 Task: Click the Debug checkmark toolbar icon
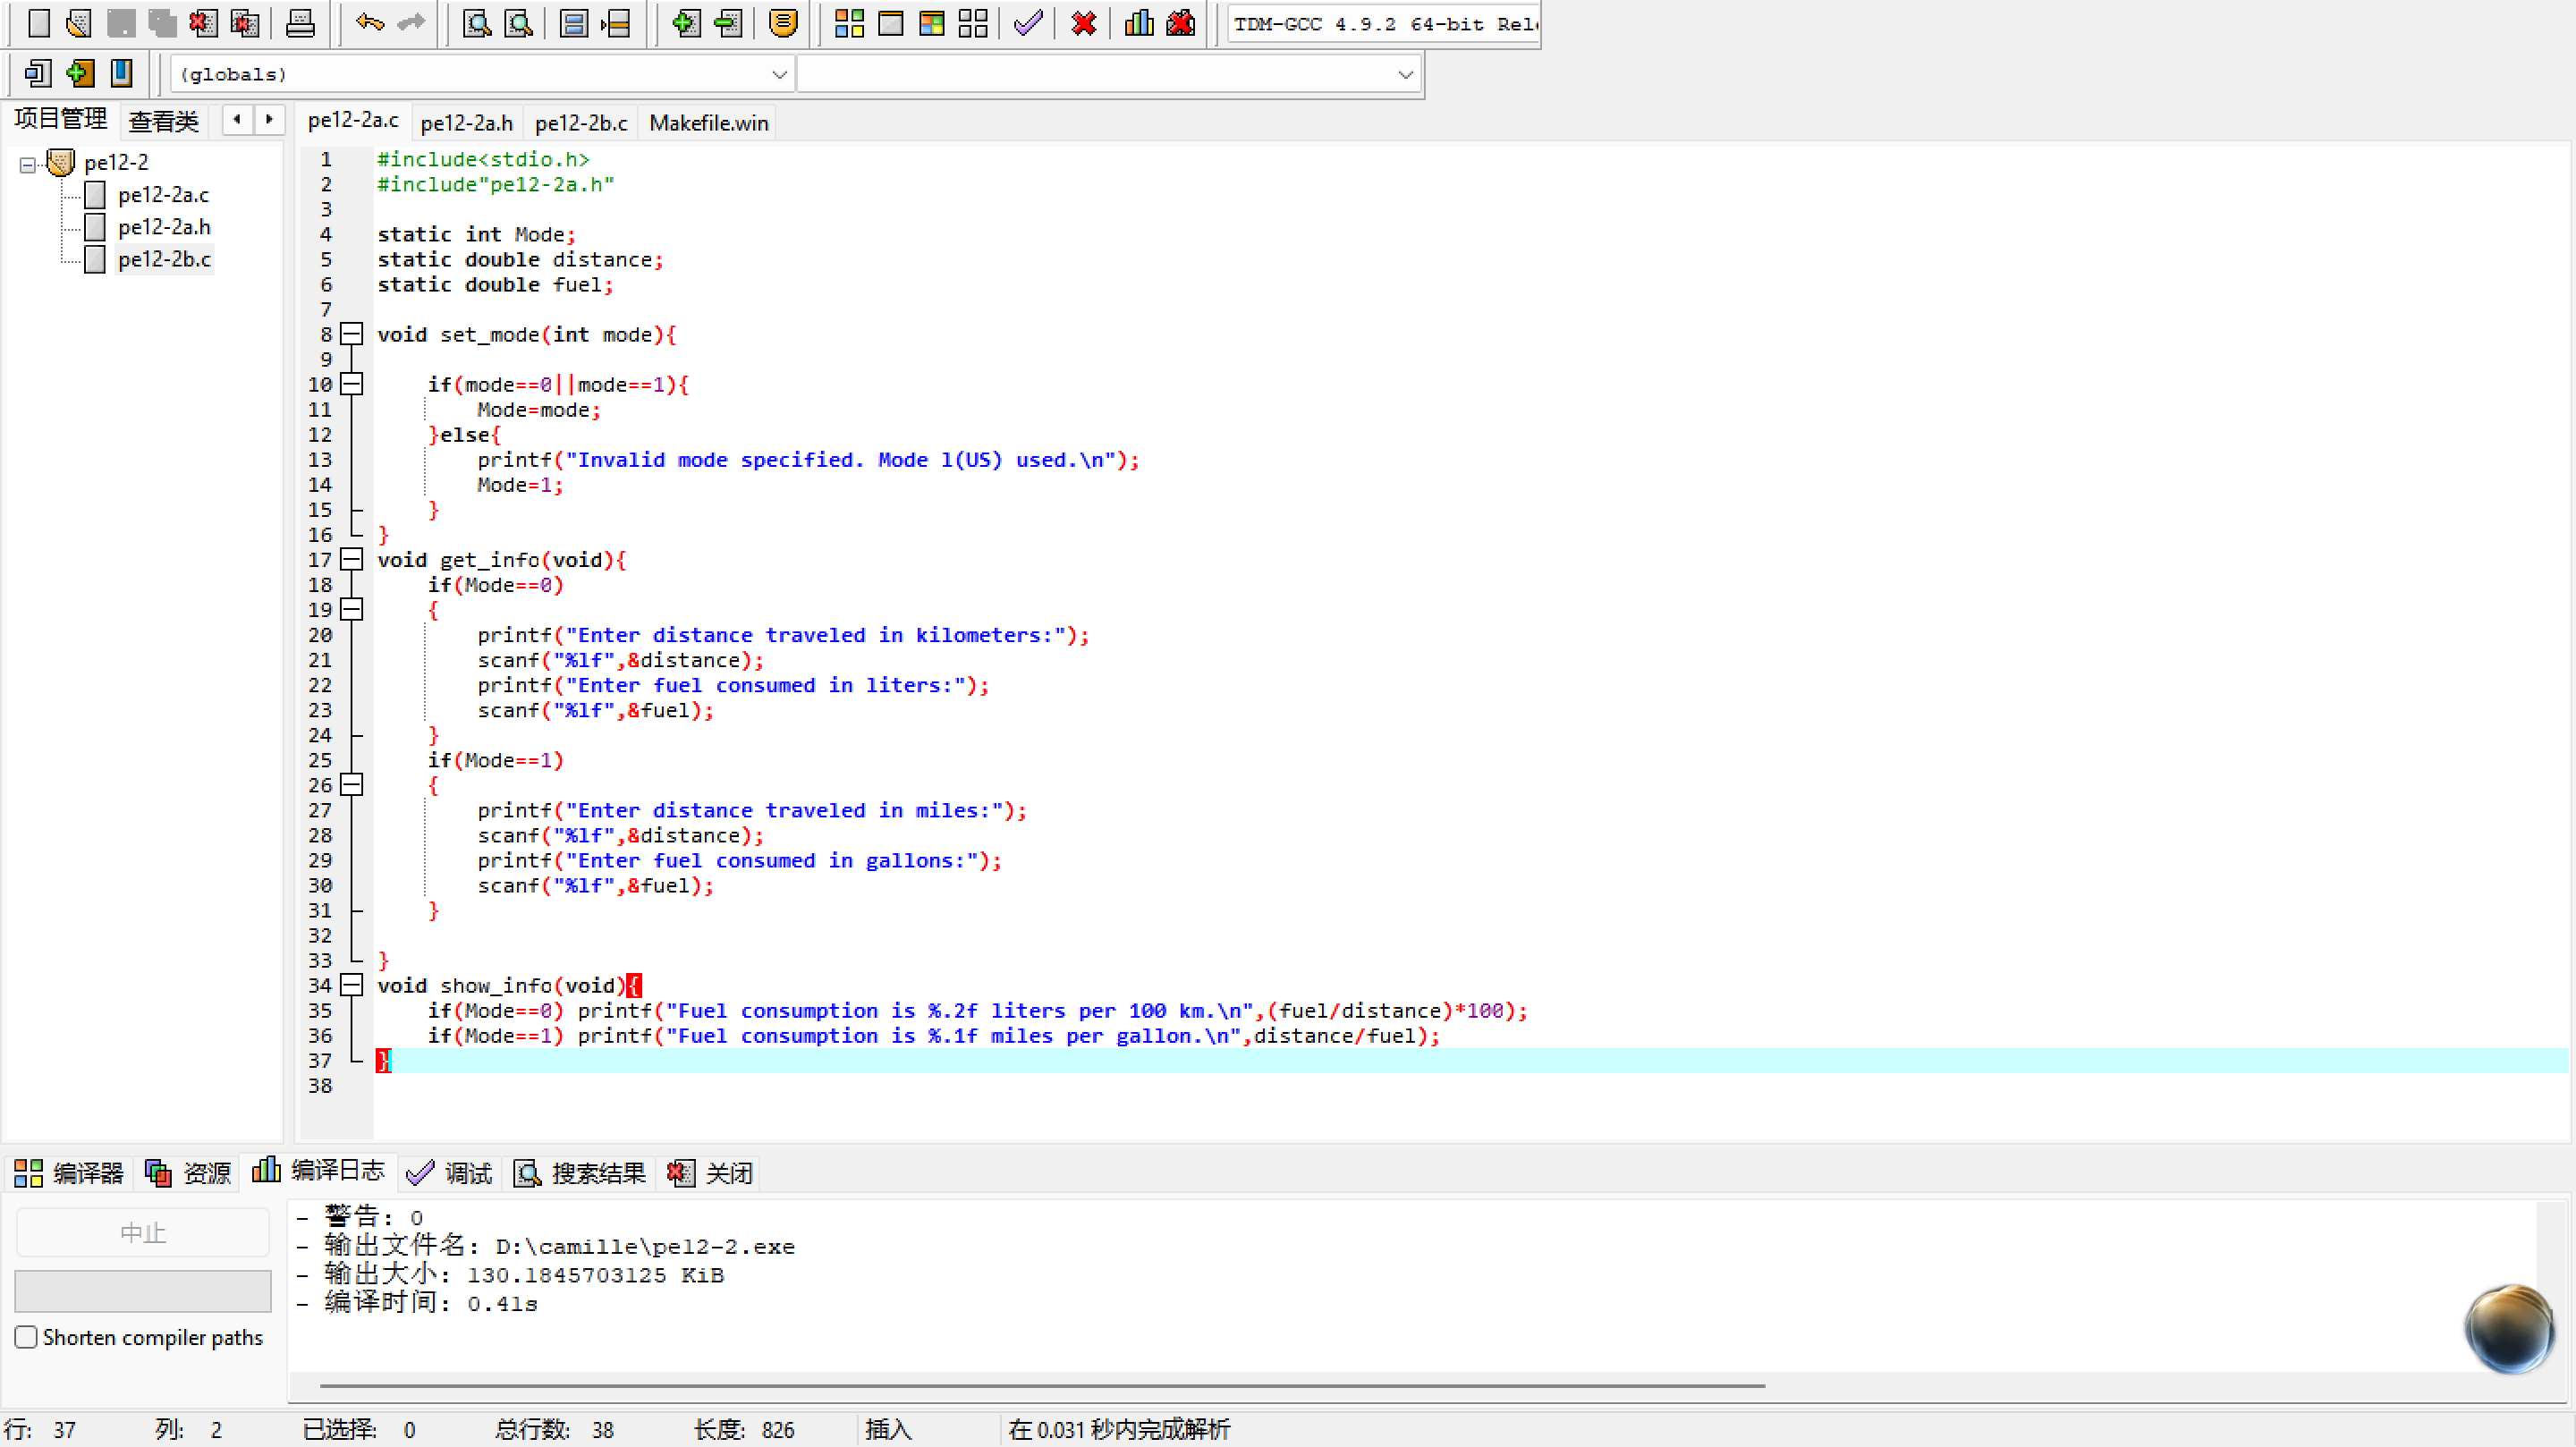[1028, 23]
